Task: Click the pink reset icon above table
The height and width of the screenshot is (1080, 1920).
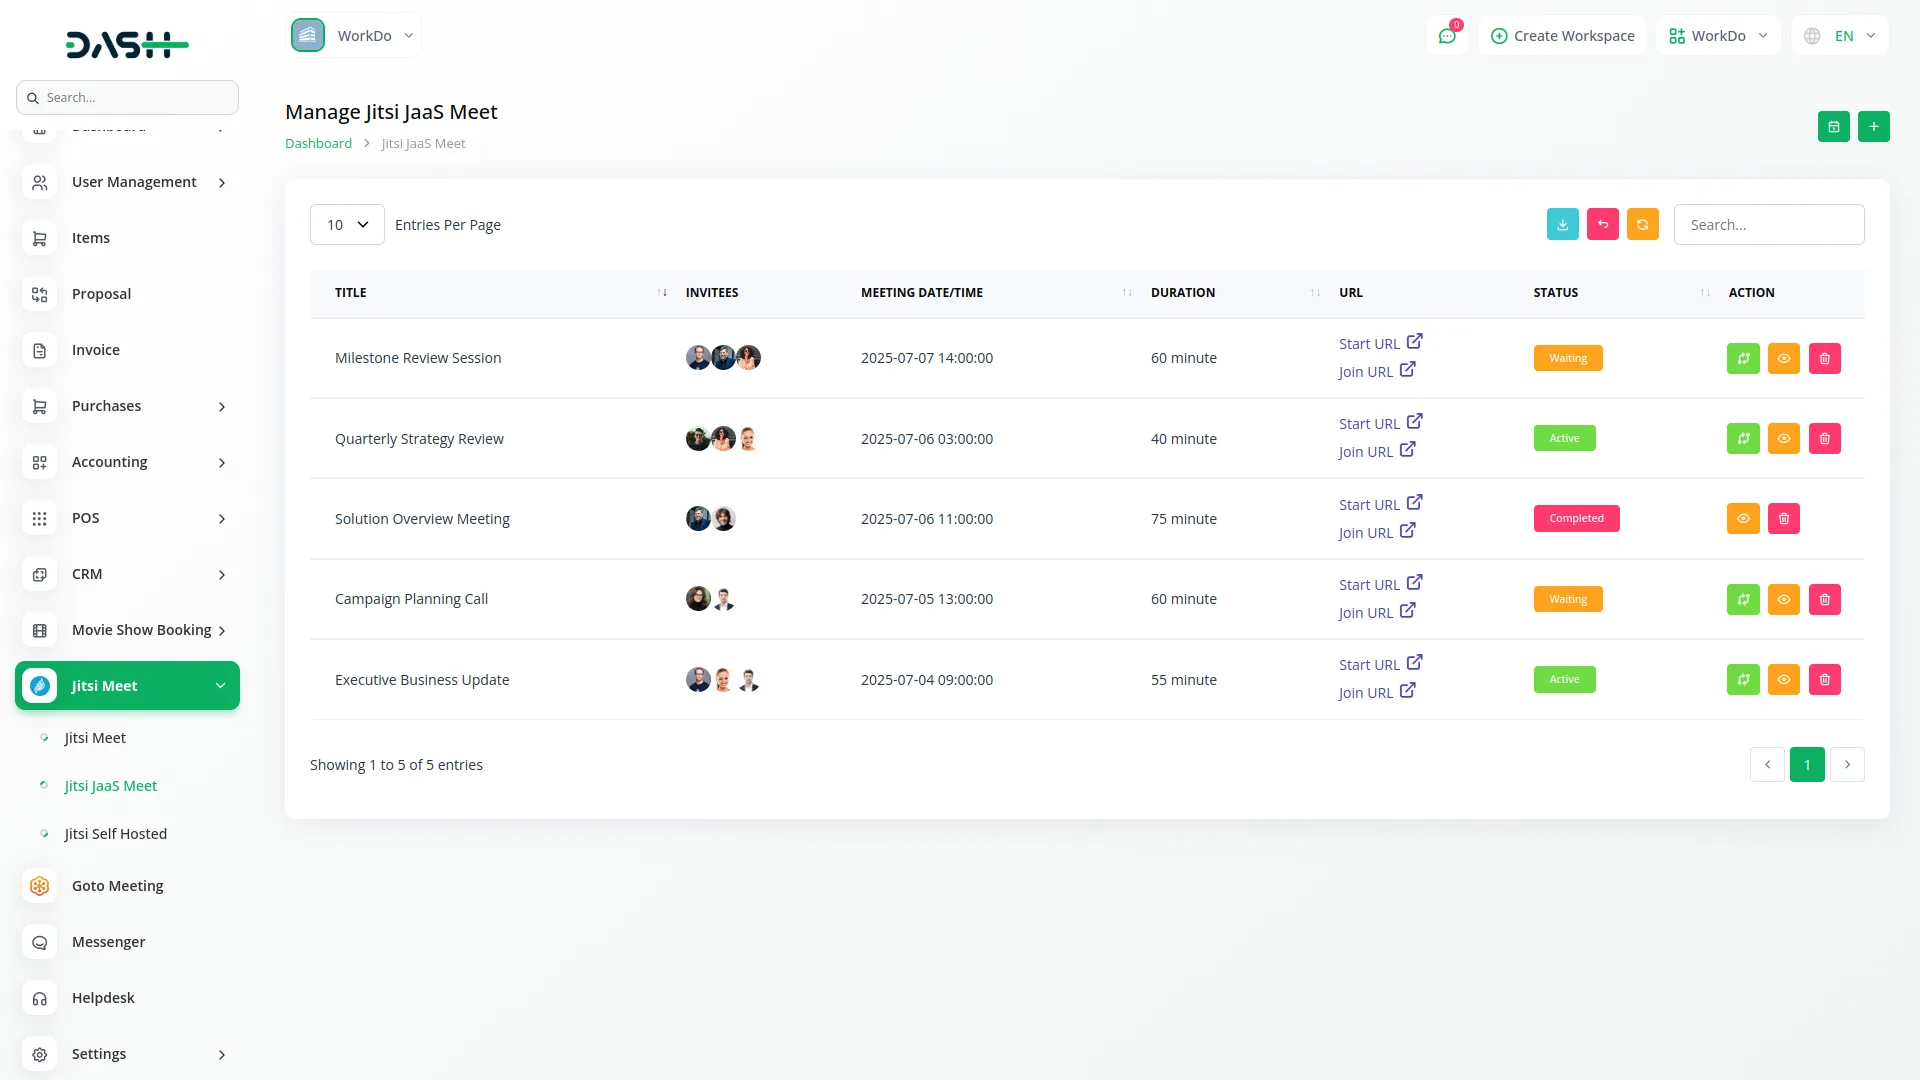Action: point(1602,224)
